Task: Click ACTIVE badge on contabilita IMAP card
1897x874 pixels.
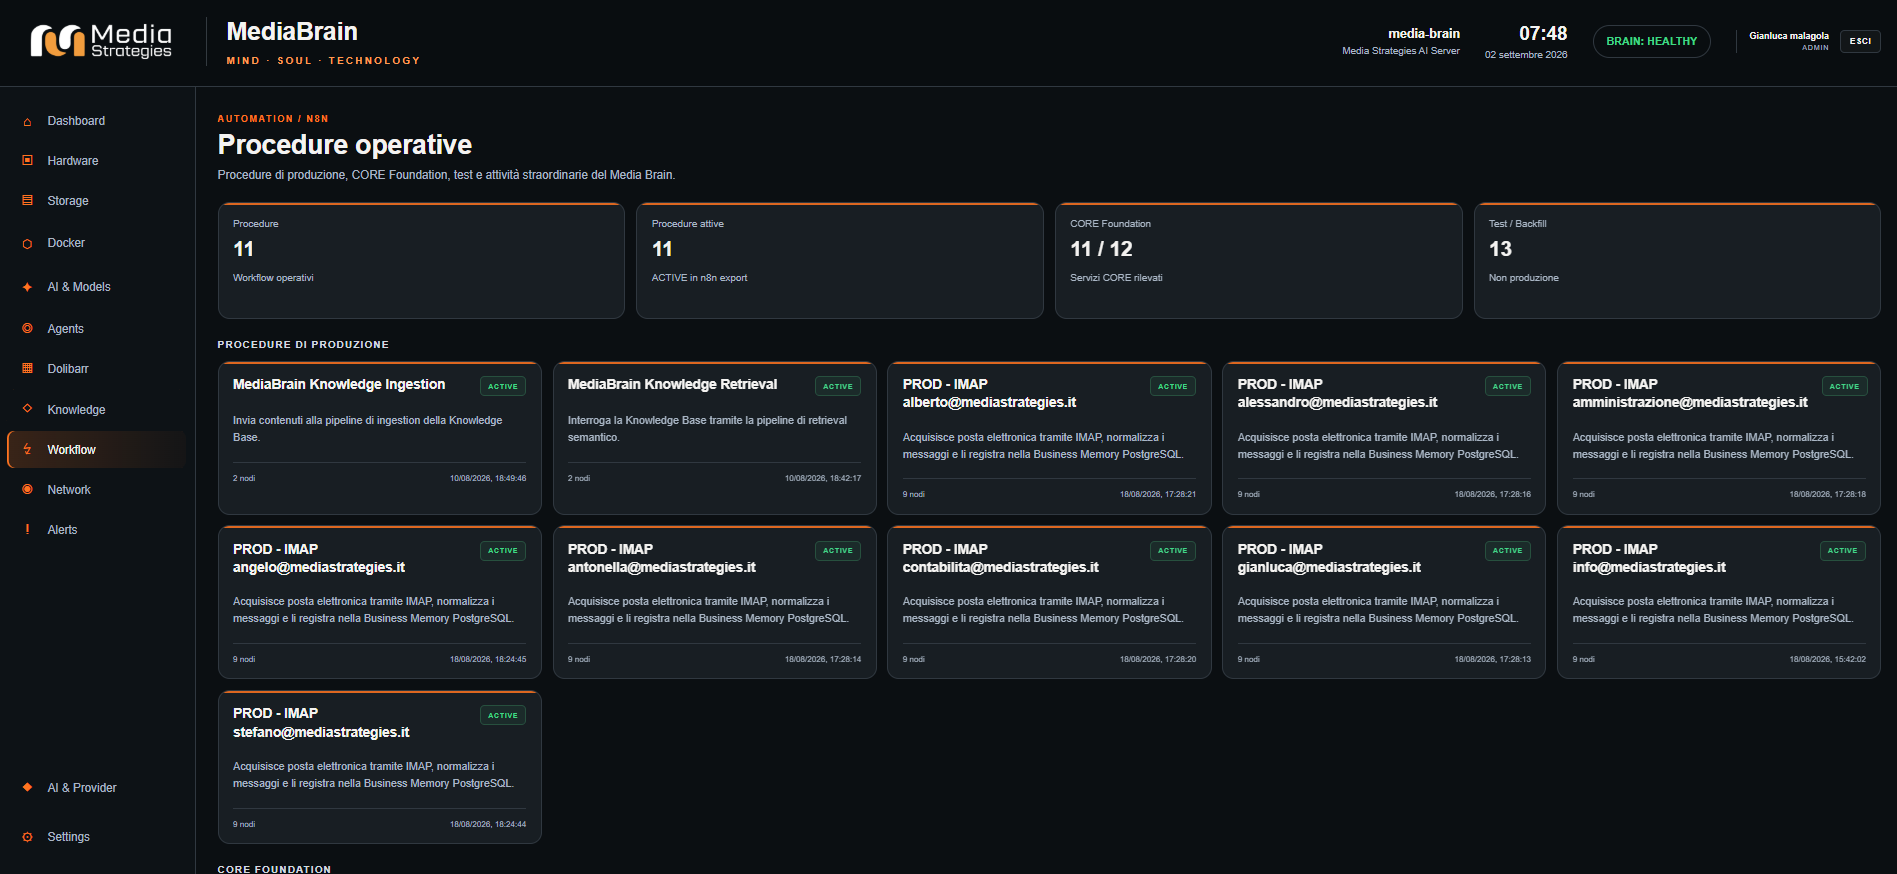Action: coord(1173,550)
